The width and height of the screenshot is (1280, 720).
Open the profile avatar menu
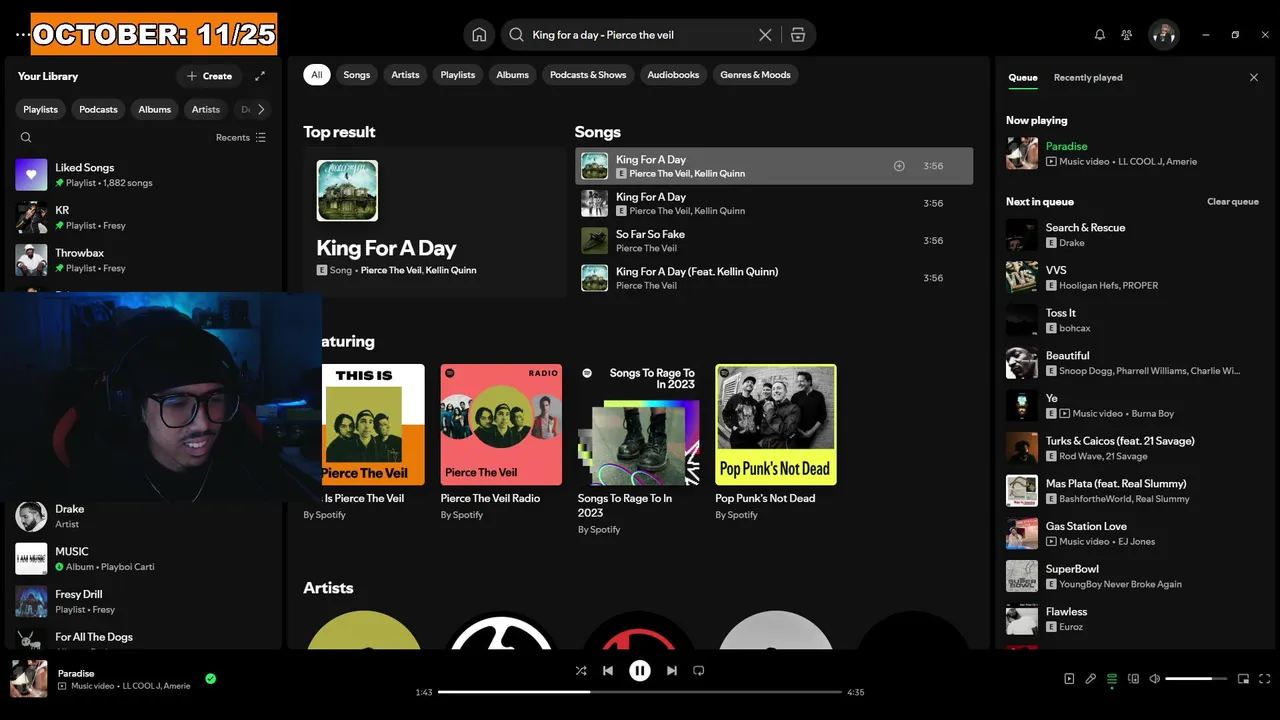click(1164, 35)
